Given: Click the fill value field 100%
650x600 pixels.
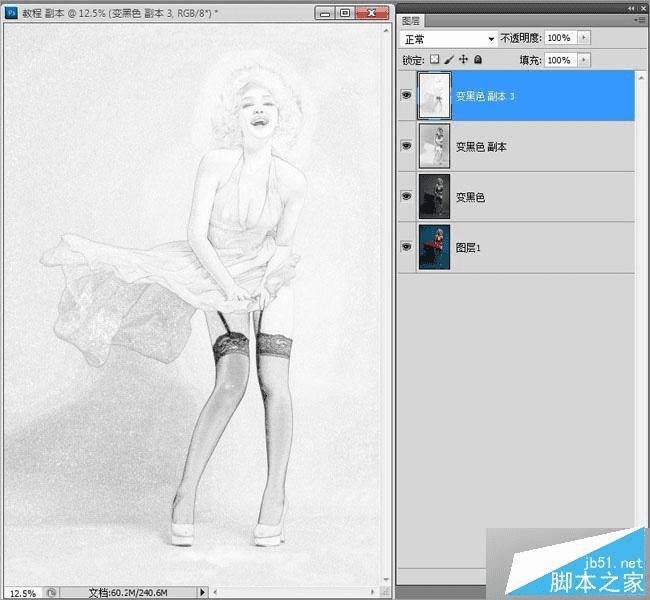Looking at the screenshot, I should pyautogui.click(x=561, y=60).
